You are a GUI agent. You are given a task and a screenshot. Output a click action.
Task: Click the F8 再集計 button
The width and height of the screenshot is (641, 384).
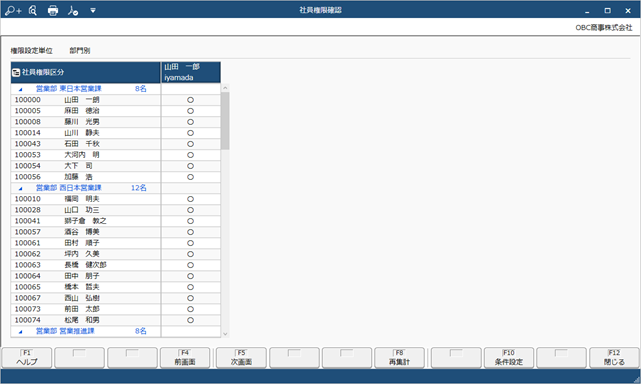[399, 358]
